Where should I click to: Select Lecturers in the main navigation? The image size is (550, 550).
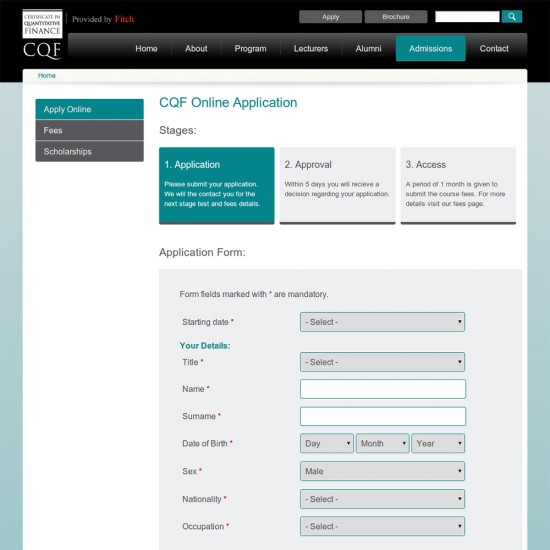[311, 48]
